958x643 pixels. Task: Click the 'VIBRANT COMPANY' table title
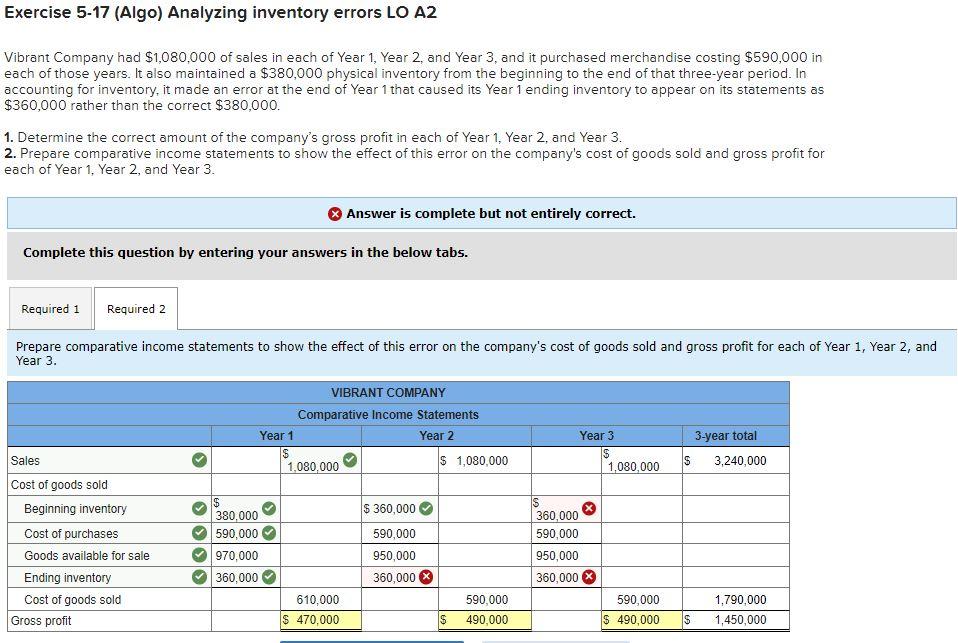click(x=389, y=392)
